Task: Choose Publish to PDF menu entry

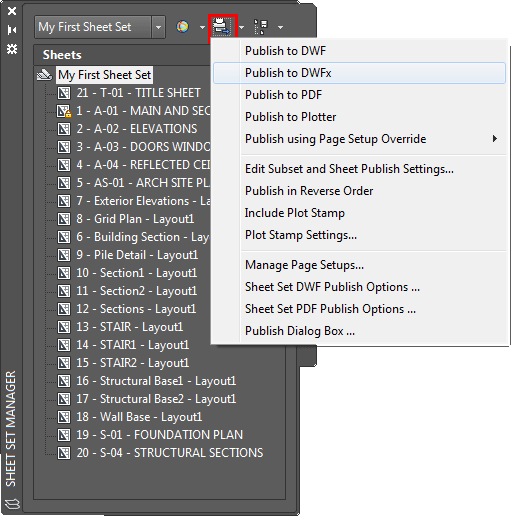Action: point(284,95)
